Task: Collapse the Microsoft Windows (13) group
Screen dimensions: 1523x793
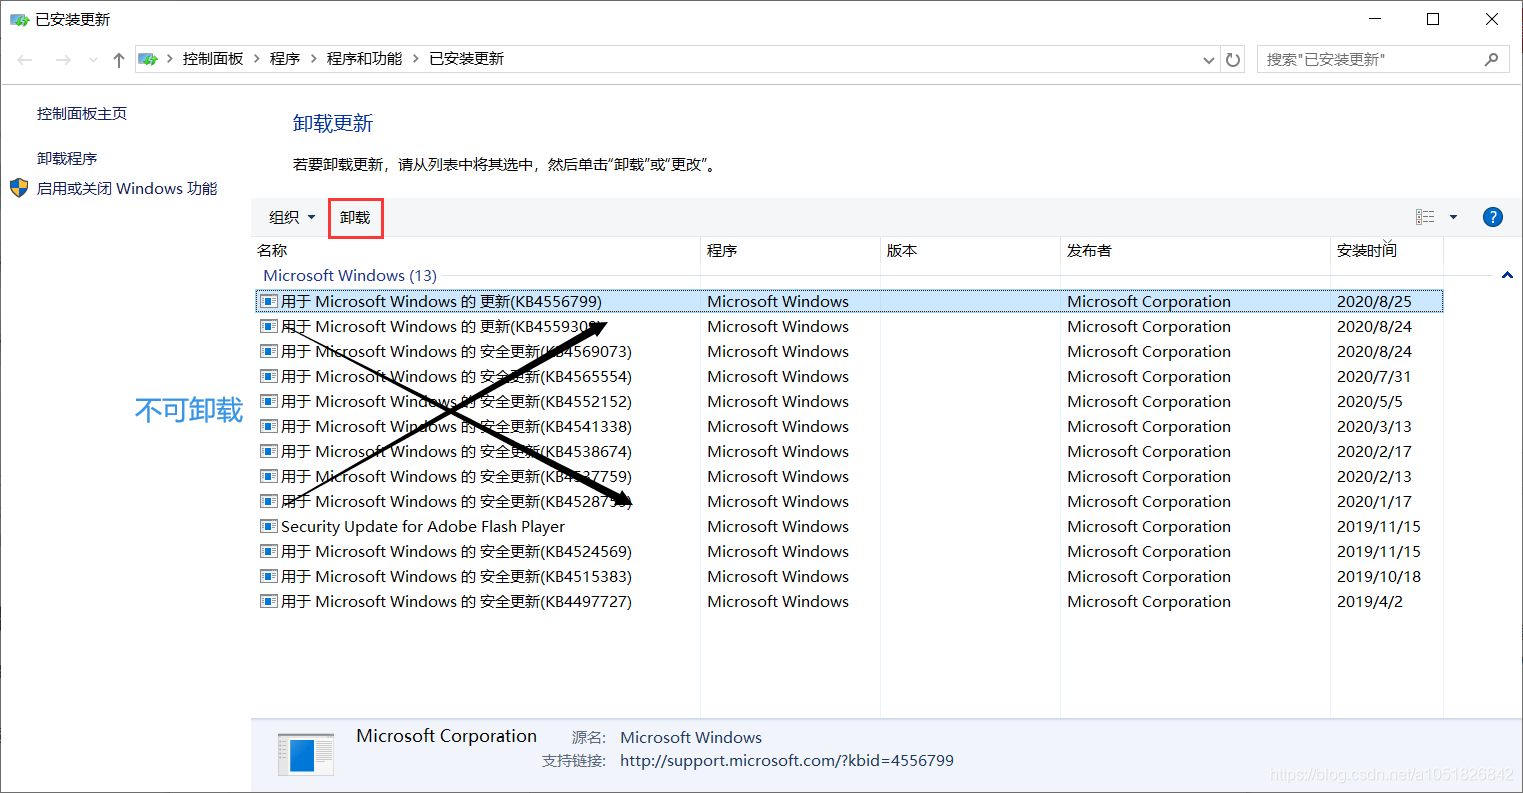Action: [1507, 275]
